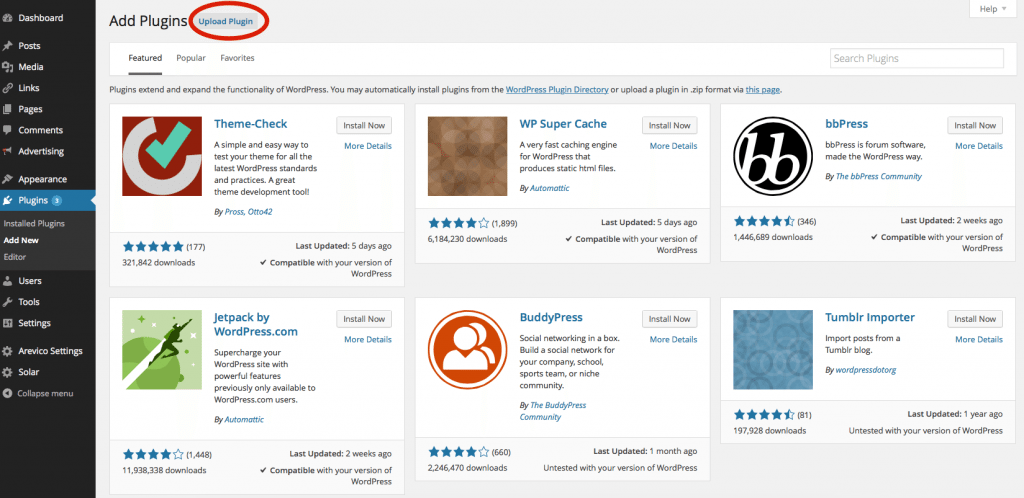
Task: Switch to the Featured tab
Action: pyautogui.click(x=145, y=58)
